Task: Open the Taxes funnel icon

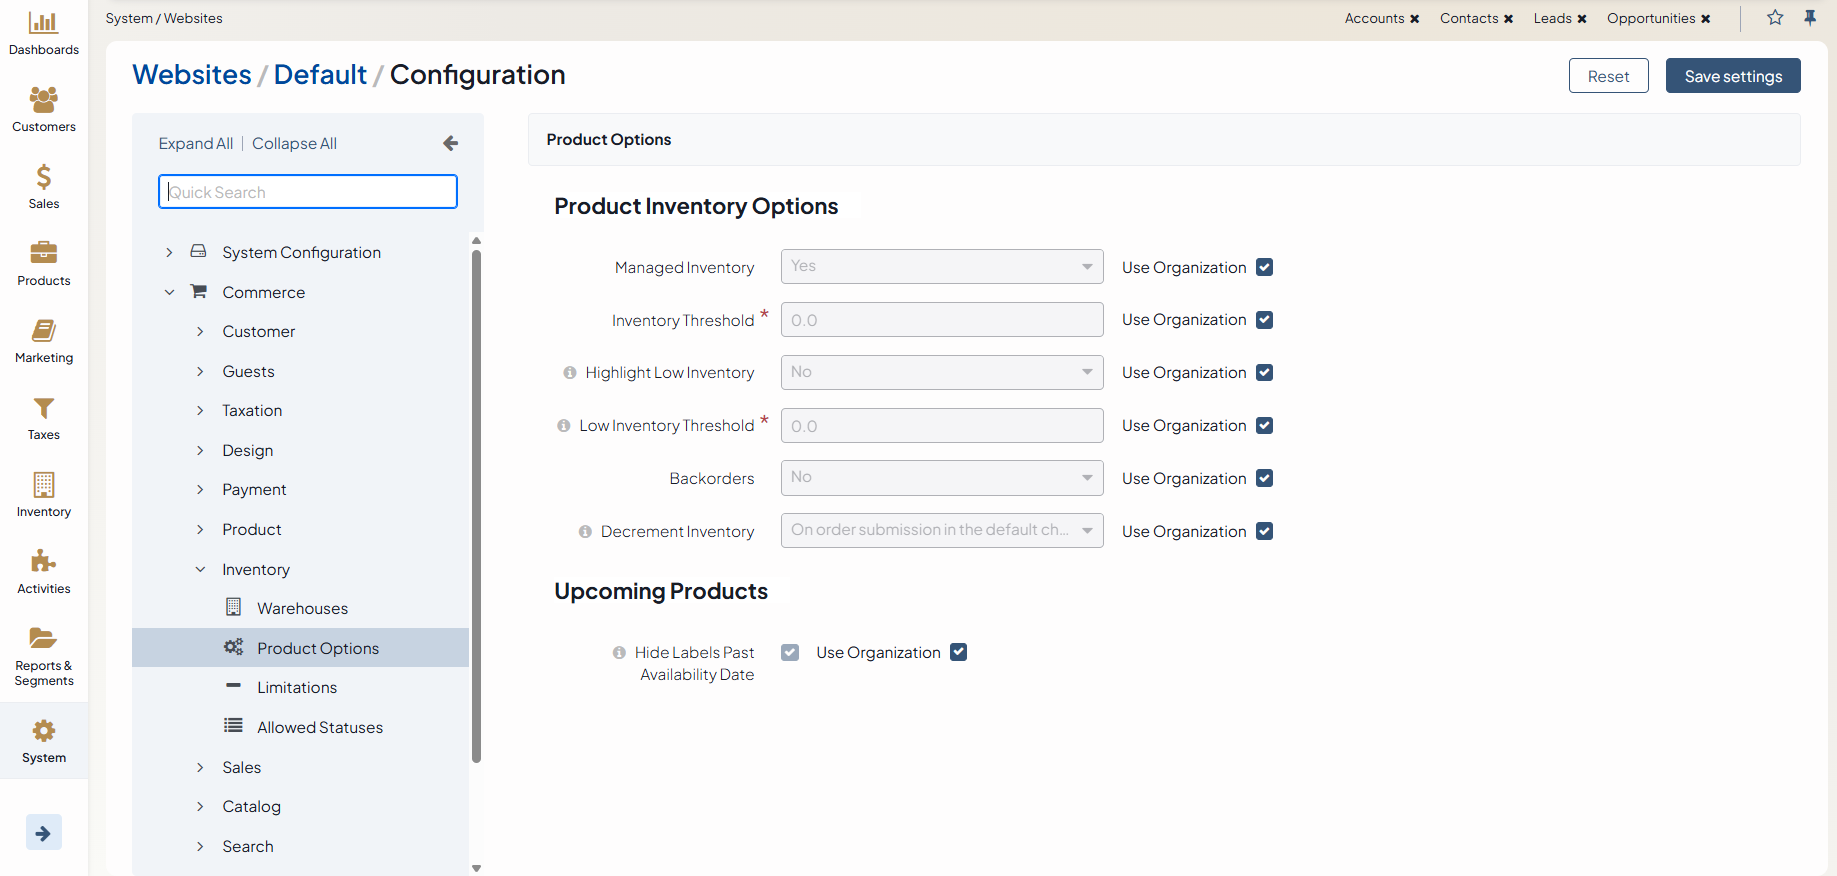Action: point(43,408)
